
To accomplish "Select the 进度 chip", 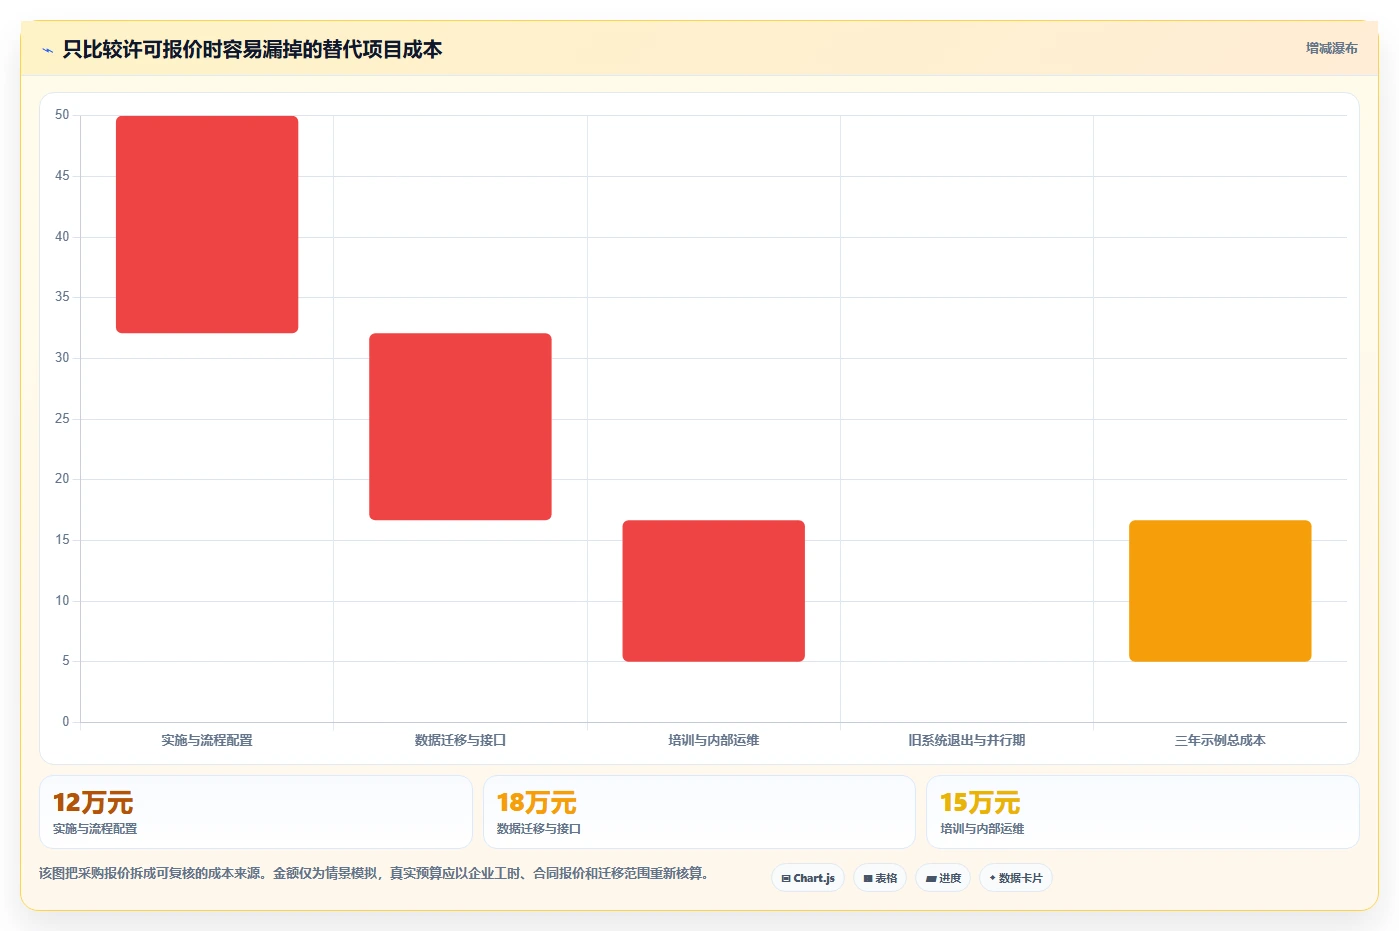I will 943,878.
